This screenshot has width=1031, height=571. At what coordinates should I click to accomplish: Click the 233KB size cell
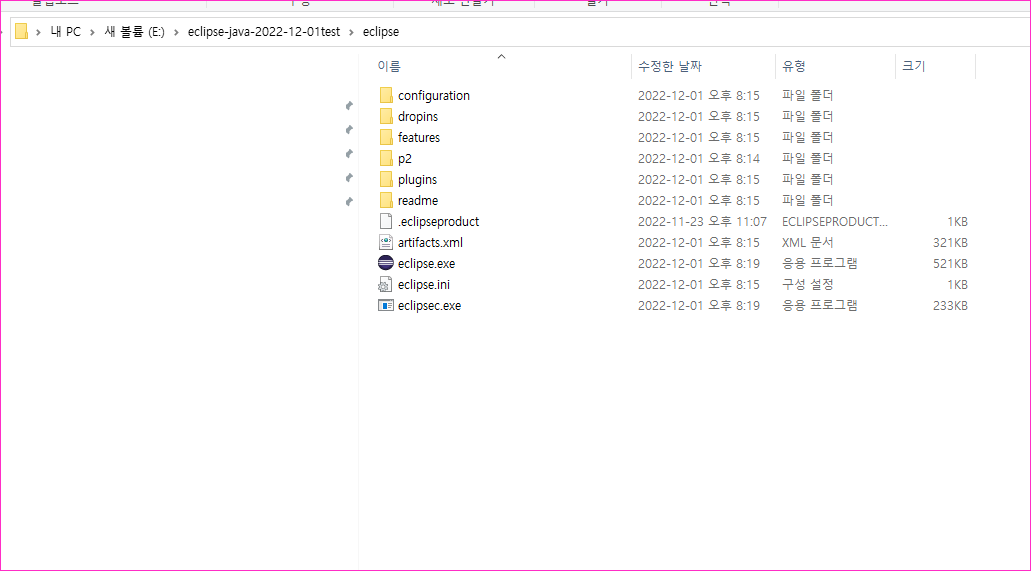coord(950,306)
